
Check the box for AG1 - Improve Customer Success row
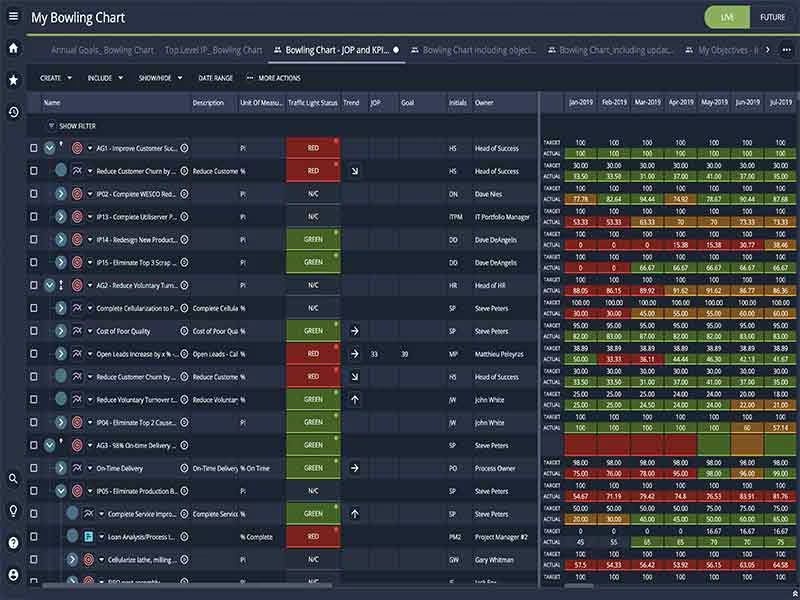tap(34, 148)
